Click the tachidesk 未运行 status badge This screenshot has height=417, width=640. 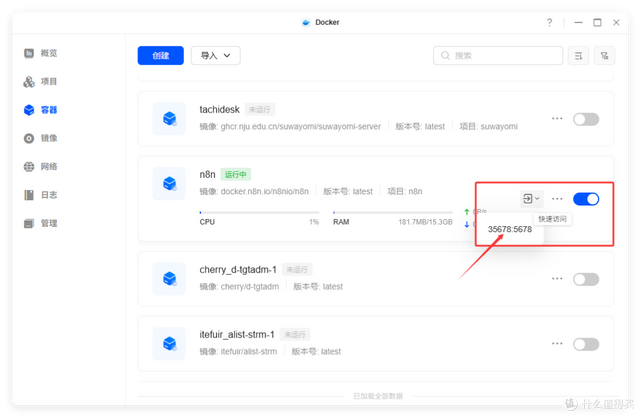click(260, 110)
